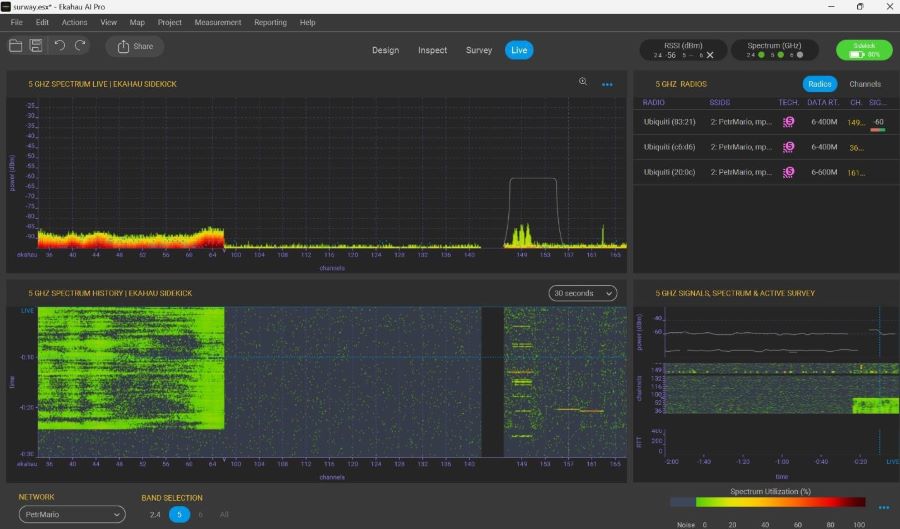Viewport: 900px width, 529px height.
Task: Sort by CH. column header
Action: pyautogui.click(x=856, y=102)
